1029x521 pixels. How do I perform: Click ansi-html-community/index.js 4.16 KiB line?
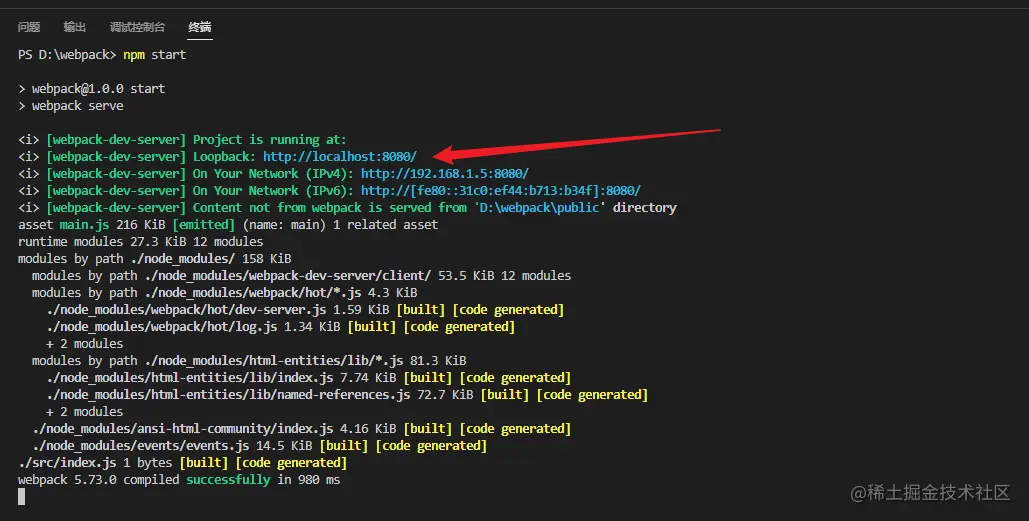(x=301, y=429)
